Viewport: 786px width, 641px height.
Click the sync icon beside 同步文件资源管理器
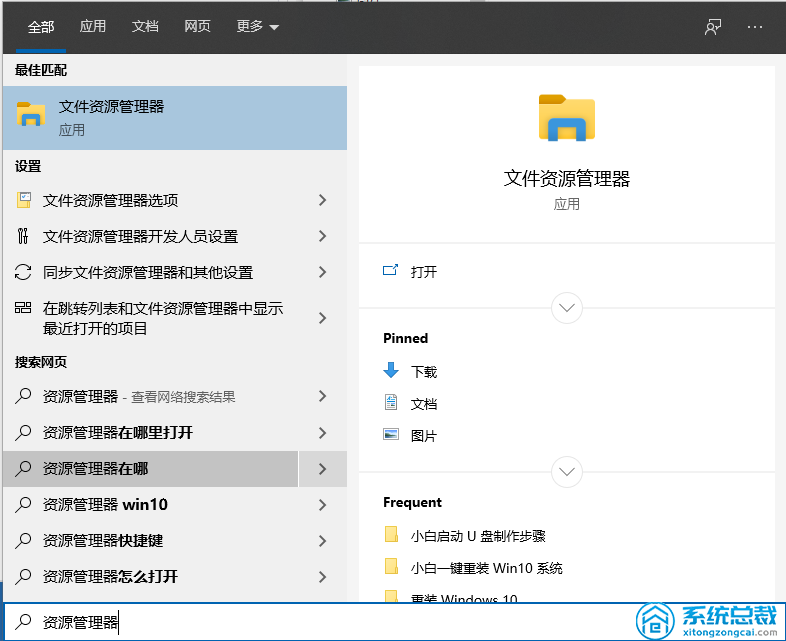pyautogui.click(x=23, y=272)
